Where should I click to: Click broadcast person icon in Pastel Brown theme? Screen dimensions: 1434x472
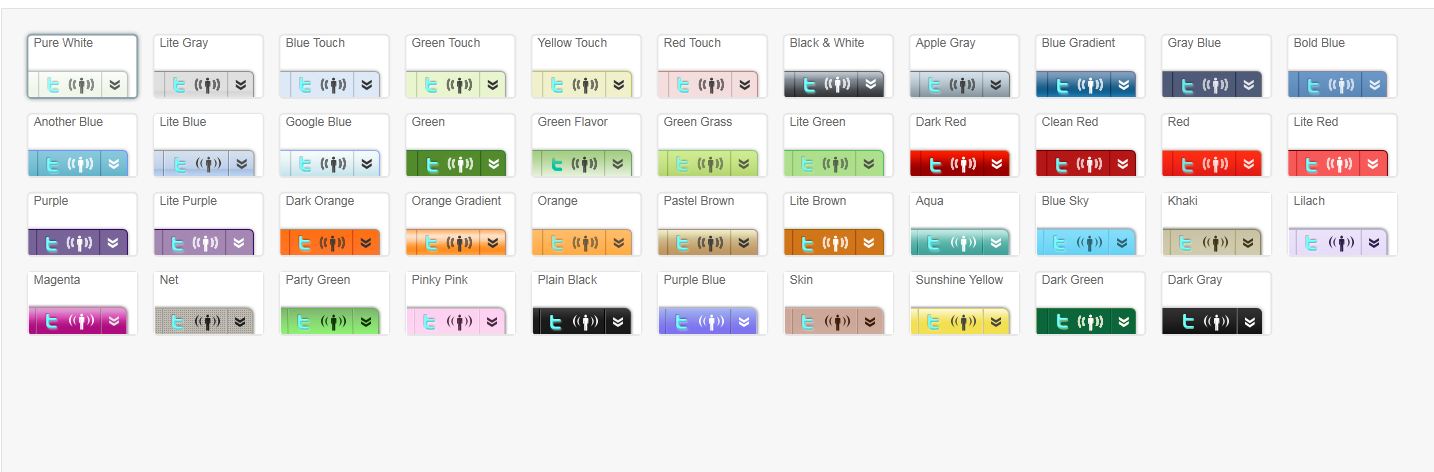point(711,243)
